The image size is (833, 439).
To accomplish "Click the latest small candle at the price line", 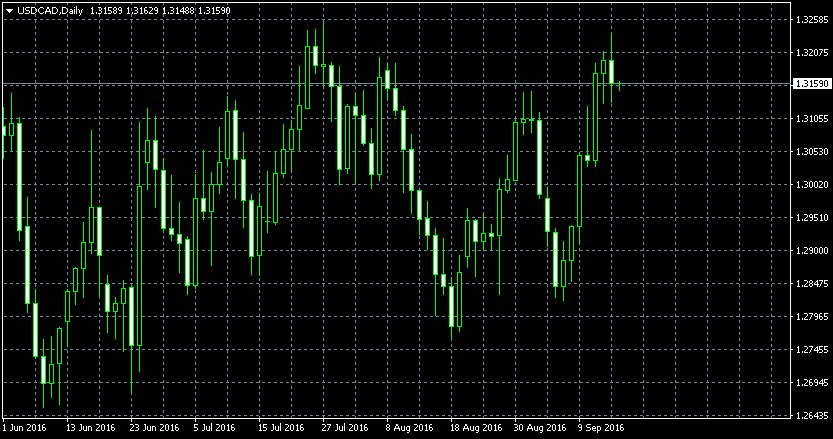I will [619, 85].
